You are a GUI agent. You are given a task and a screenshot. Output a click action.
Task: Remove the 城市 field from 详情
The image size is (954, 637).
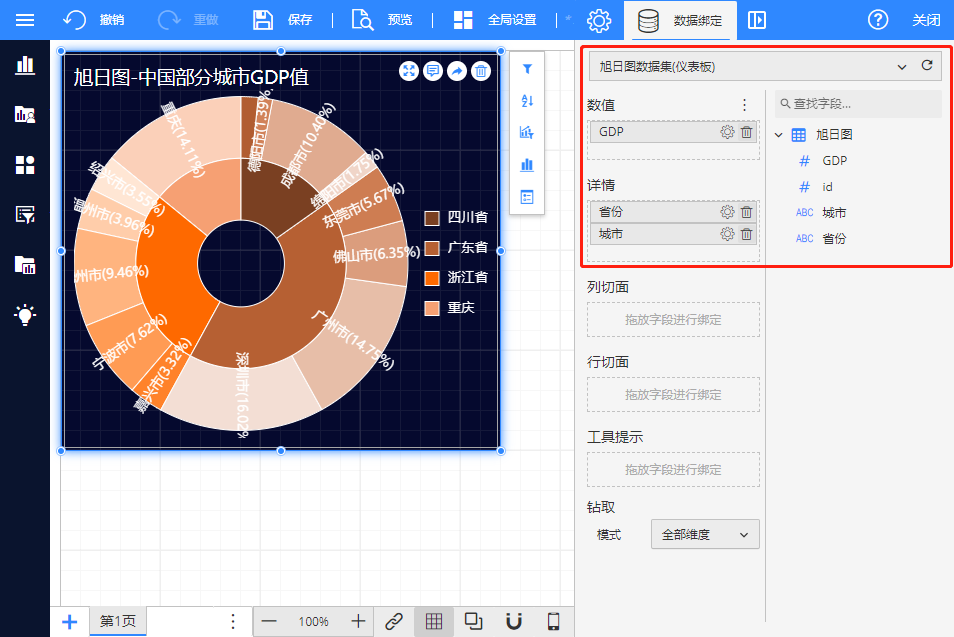(x=746, y=234)
